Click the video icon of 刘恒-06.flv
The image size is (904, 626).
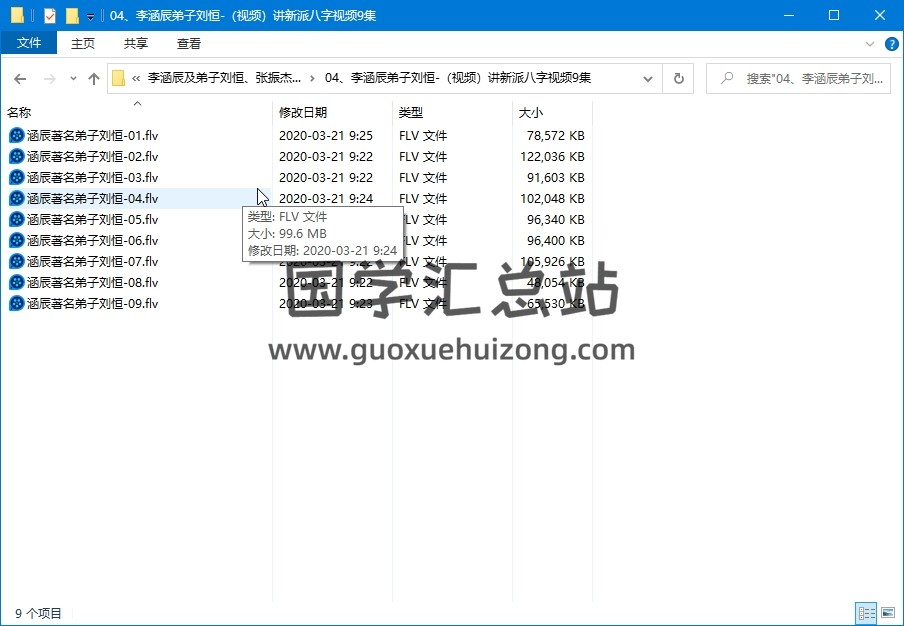tap(17, 240)
